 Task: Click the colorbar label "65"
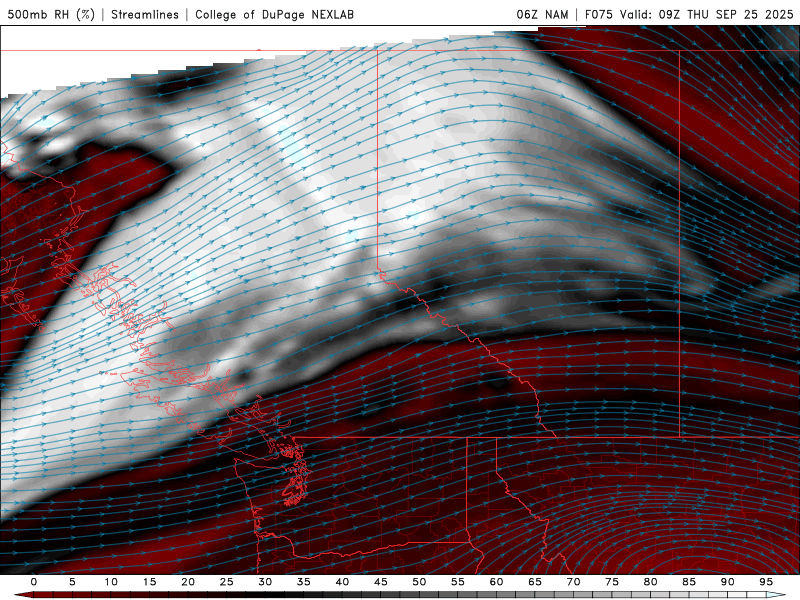pyautogui.click(x=535, y=582)
